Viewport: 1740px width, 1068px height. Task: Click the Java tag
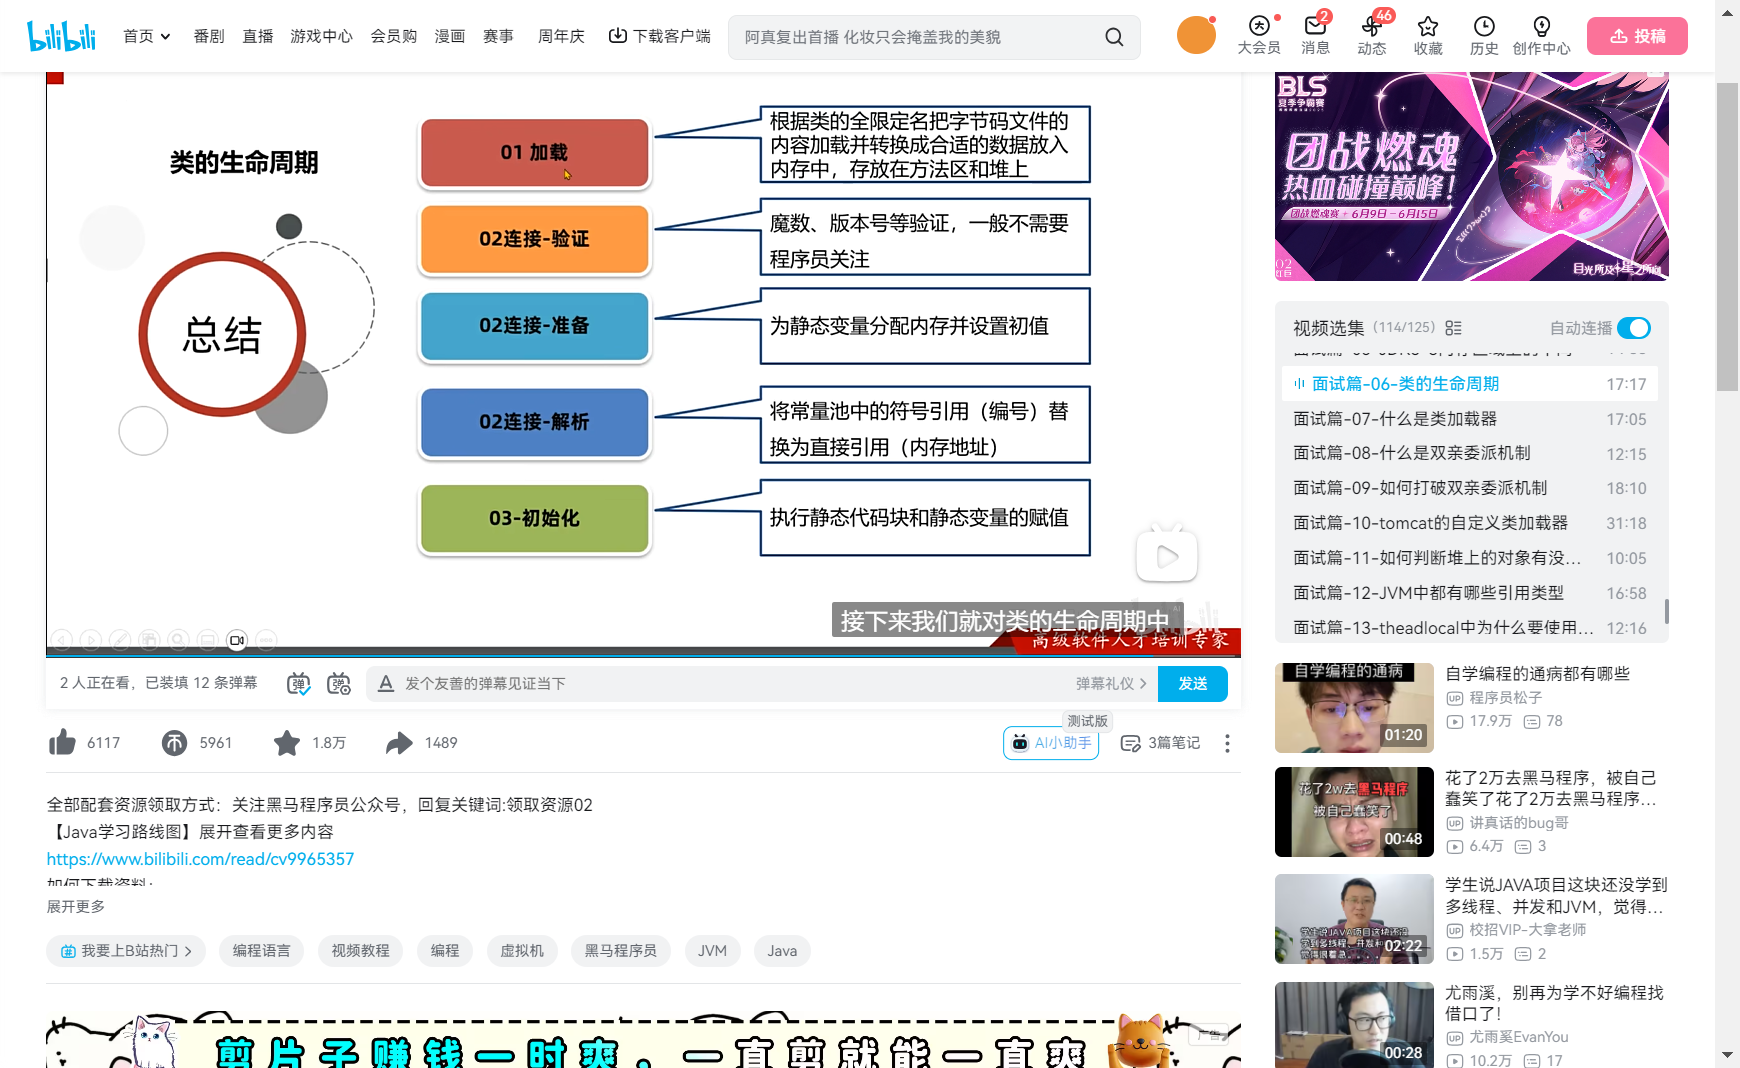pos(782,951)
